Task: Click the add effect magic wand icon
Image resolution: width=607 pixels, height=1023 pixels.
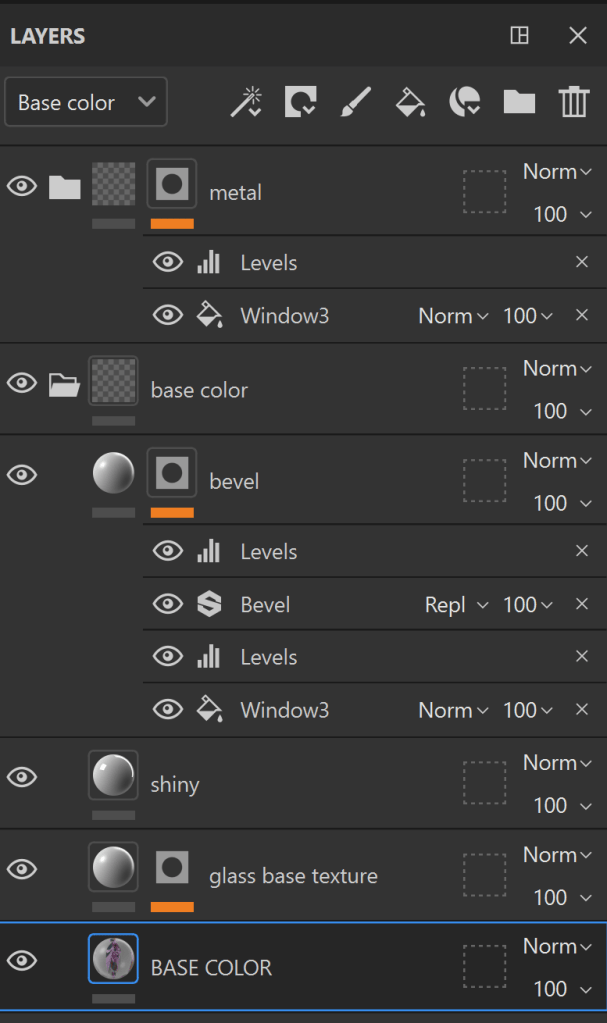Action: (x=246, y=102)
